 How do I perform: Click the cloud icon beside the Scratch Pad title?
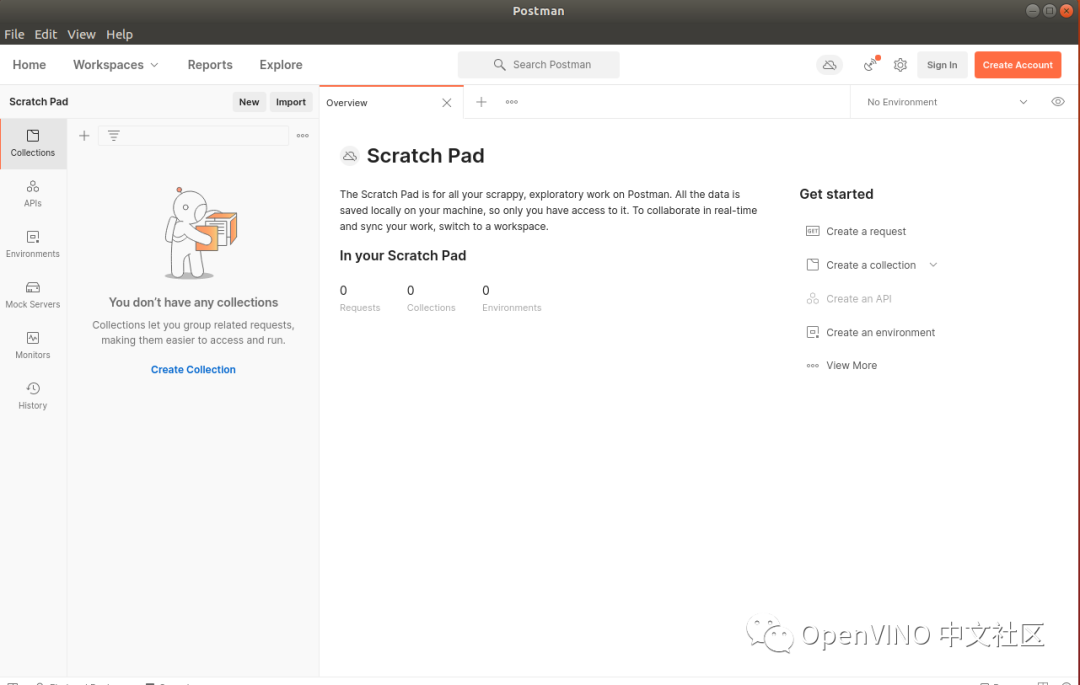tap(350, 156)
